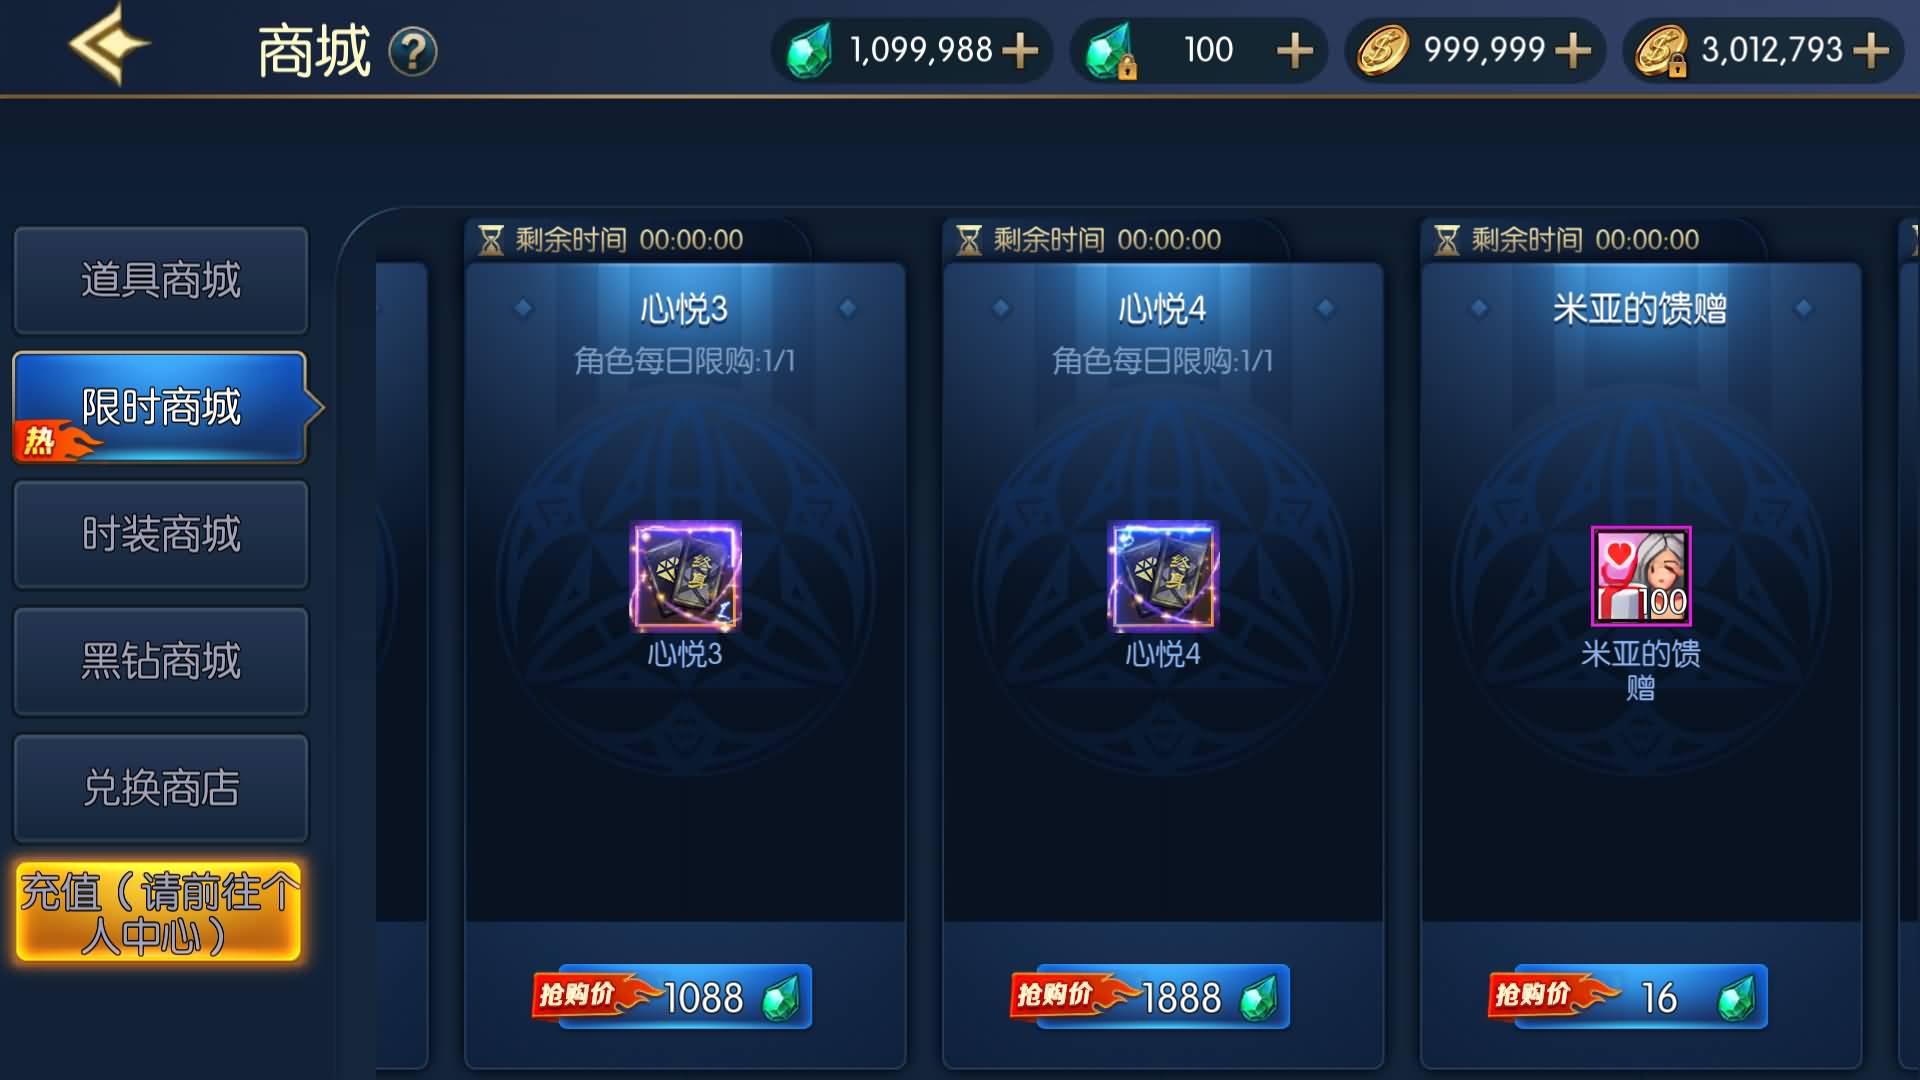Image resolution: width=1920 pixels, height=1080 pixels.
Task: Switch to 道具商城 tab
Action: [160, 280]
